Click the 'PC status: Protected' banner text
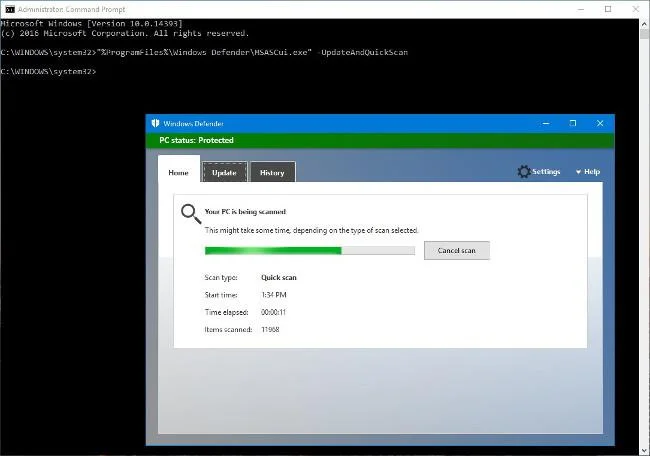 [196, 140]
